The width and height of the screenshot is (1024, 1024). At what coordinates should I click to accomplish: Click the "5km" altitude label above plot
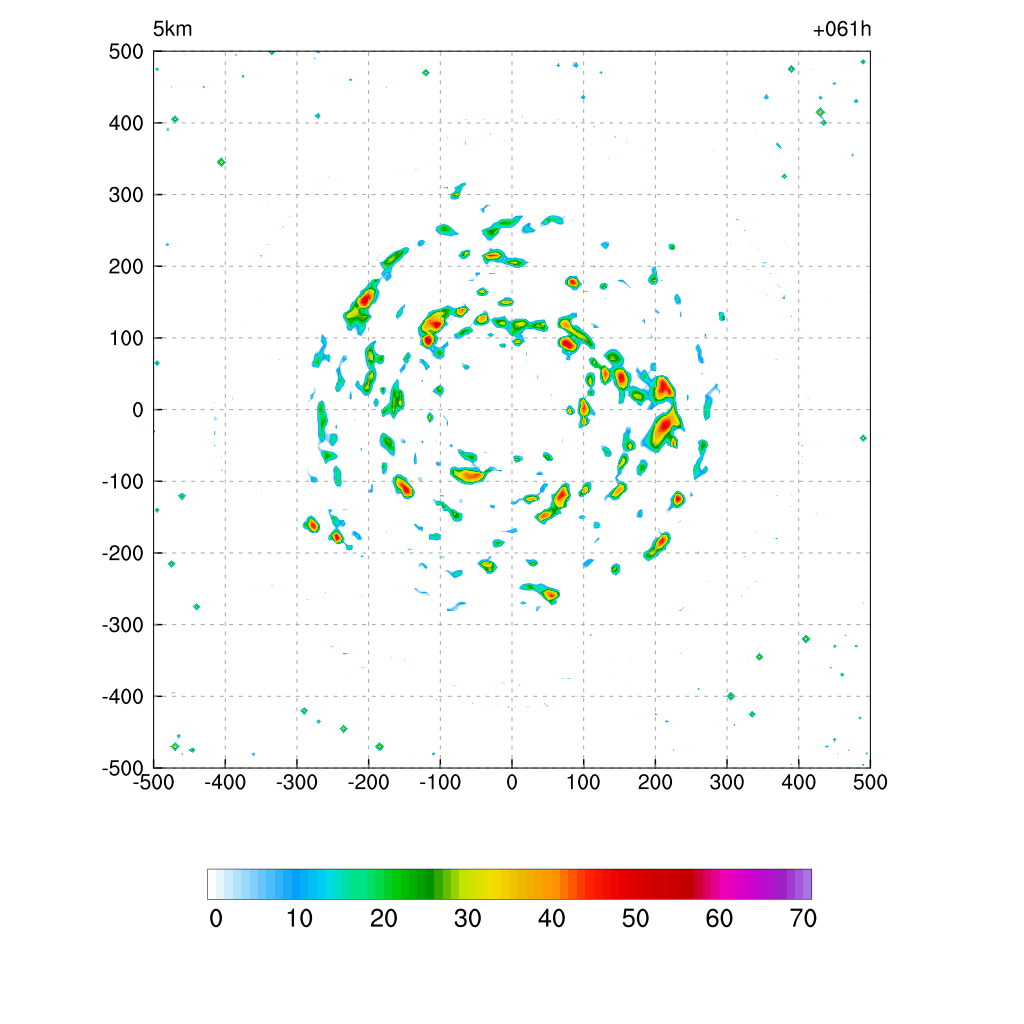pos(172,29)
